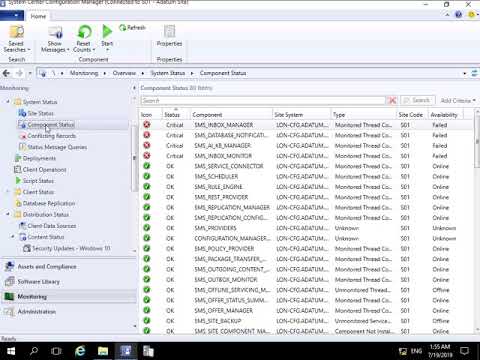The height and width of the screenshot is (360, 480).
Task: Collapse the System Status tree node
Action: click(8, 102)
